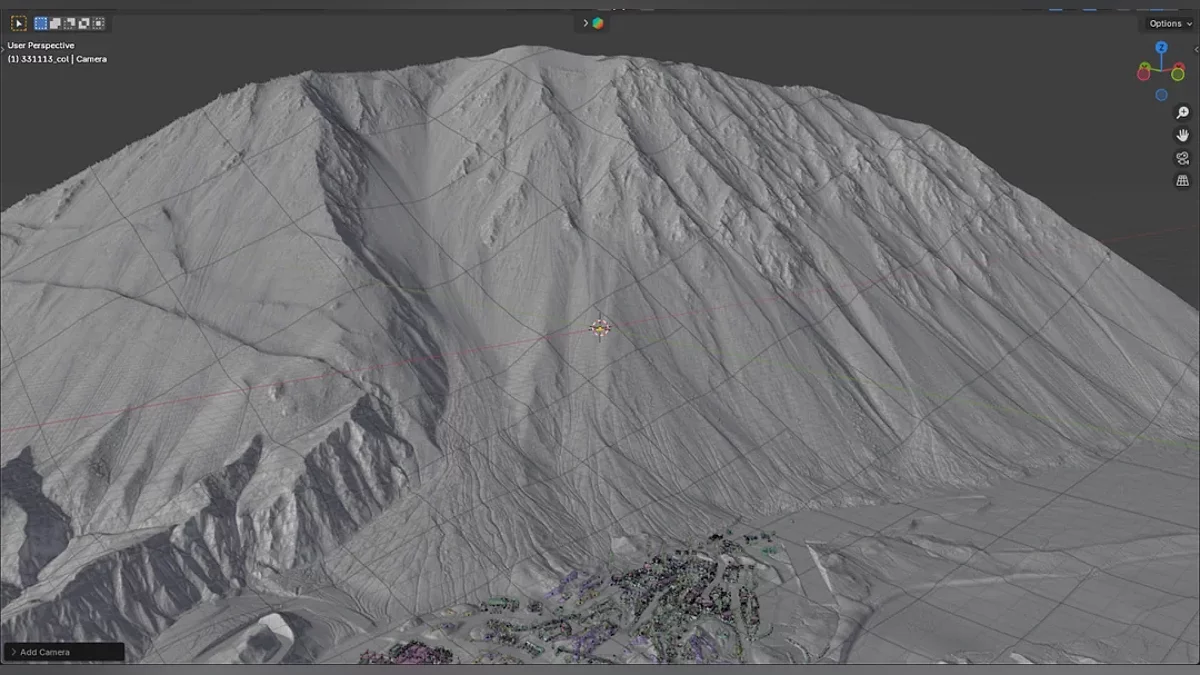The image size is (1200, 675).
Task: Choose the Intersect Selection mode icon
Action: click(98, 23)
